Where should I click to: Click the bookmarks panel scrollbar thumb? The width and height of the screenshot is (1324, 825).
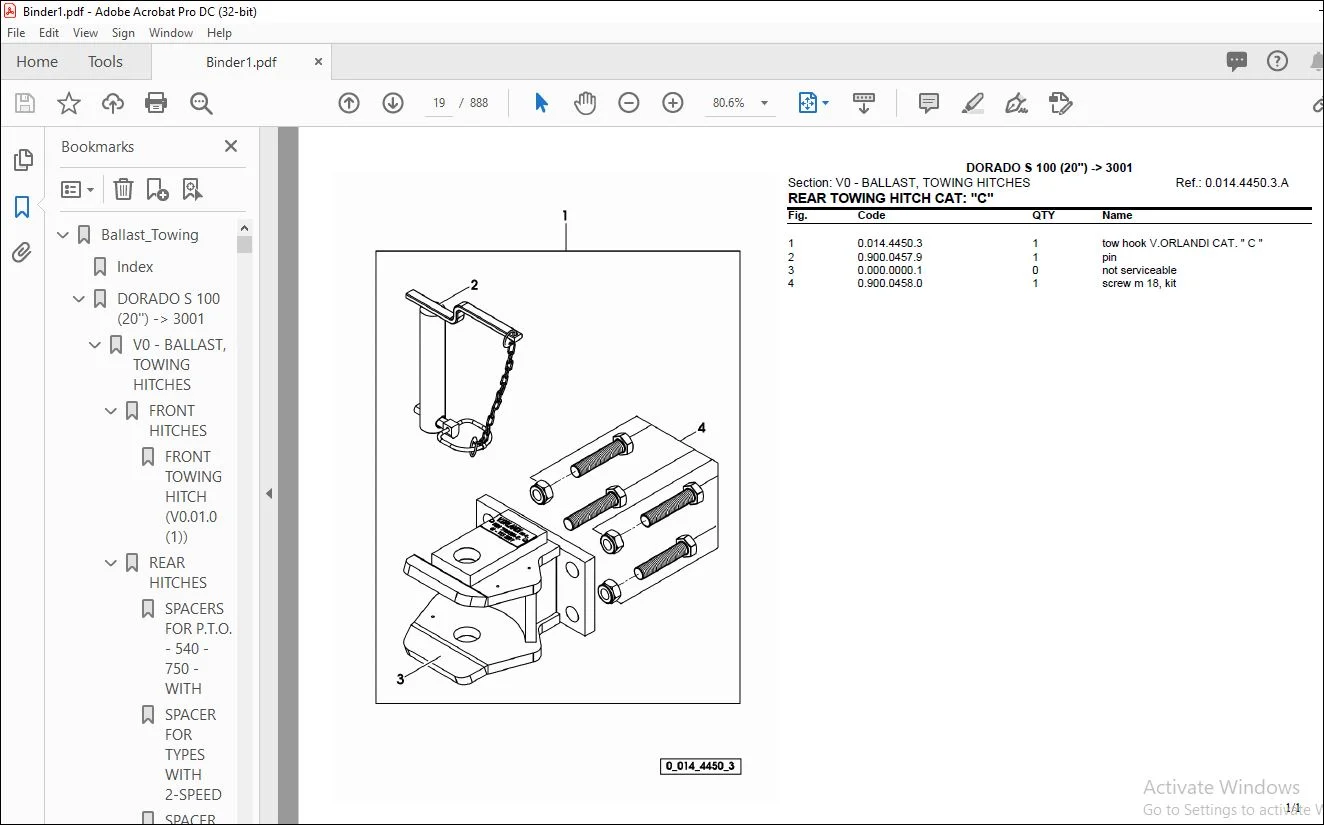point(245,243)
